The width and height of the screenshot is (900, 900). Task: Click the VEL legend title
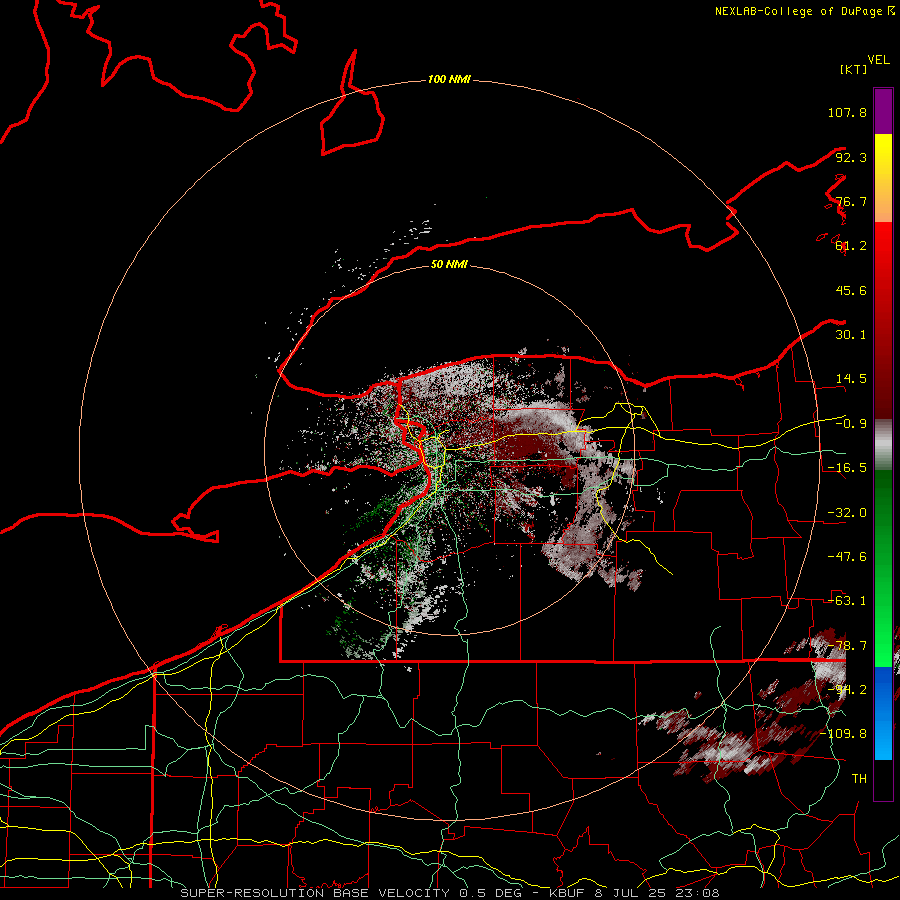pos(878,60)
